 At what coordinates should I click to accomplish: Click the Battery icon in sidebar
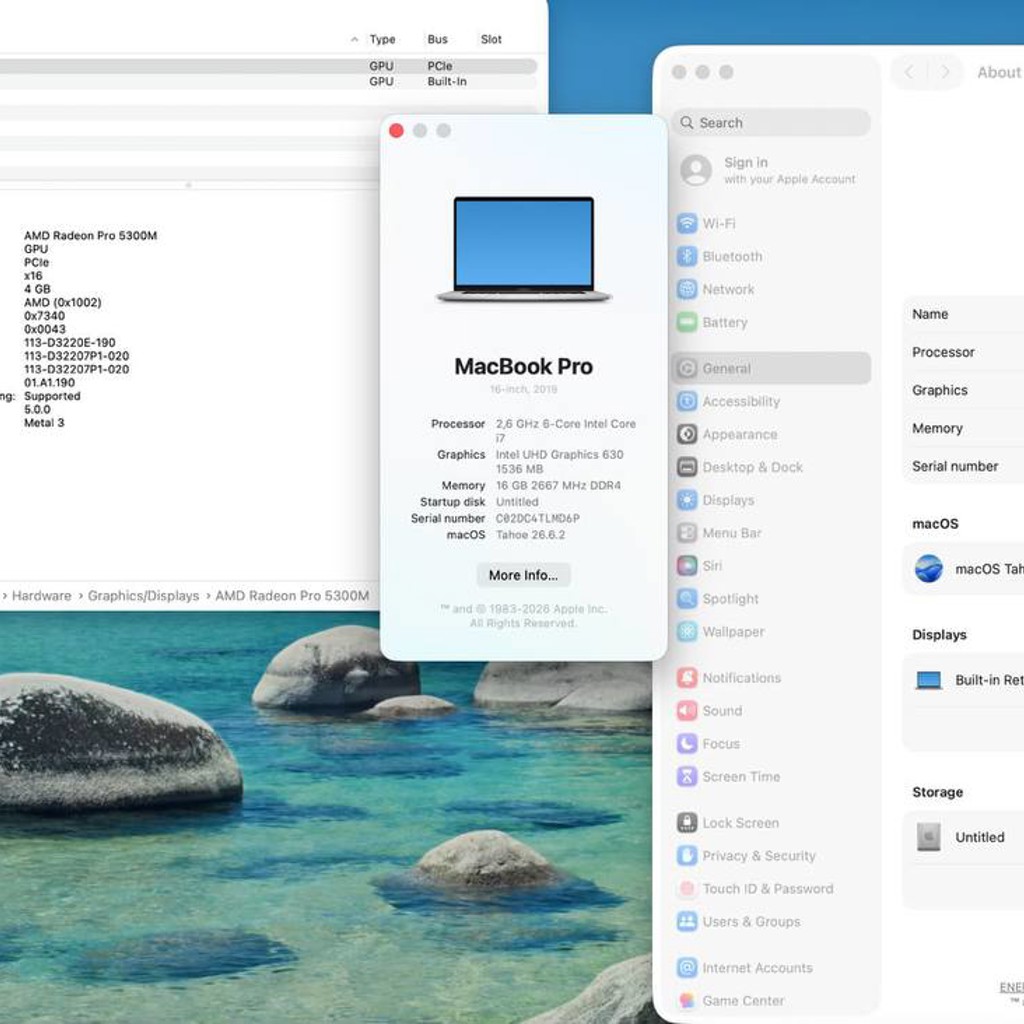687,322
